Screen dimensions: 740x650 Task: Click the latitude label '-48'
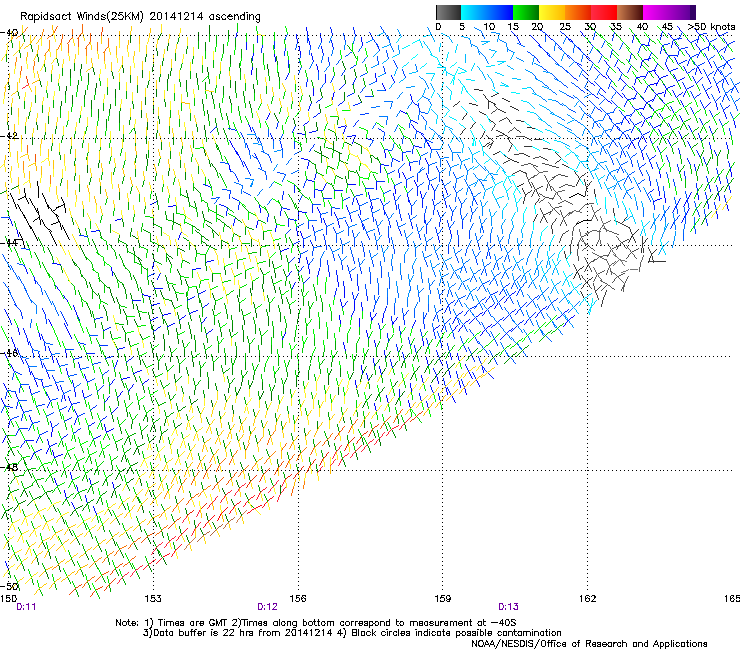[9, 467]
